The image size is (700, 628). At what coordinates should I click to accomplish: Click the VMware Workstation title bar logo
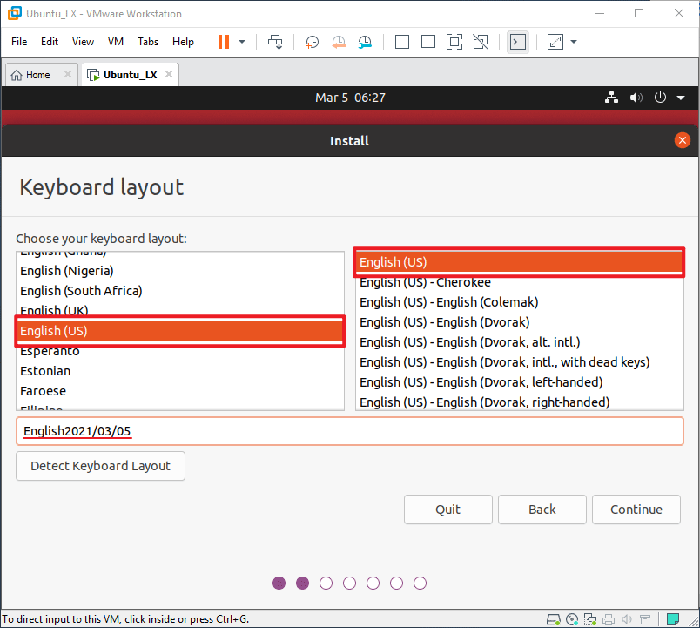[x=15, y=13]
